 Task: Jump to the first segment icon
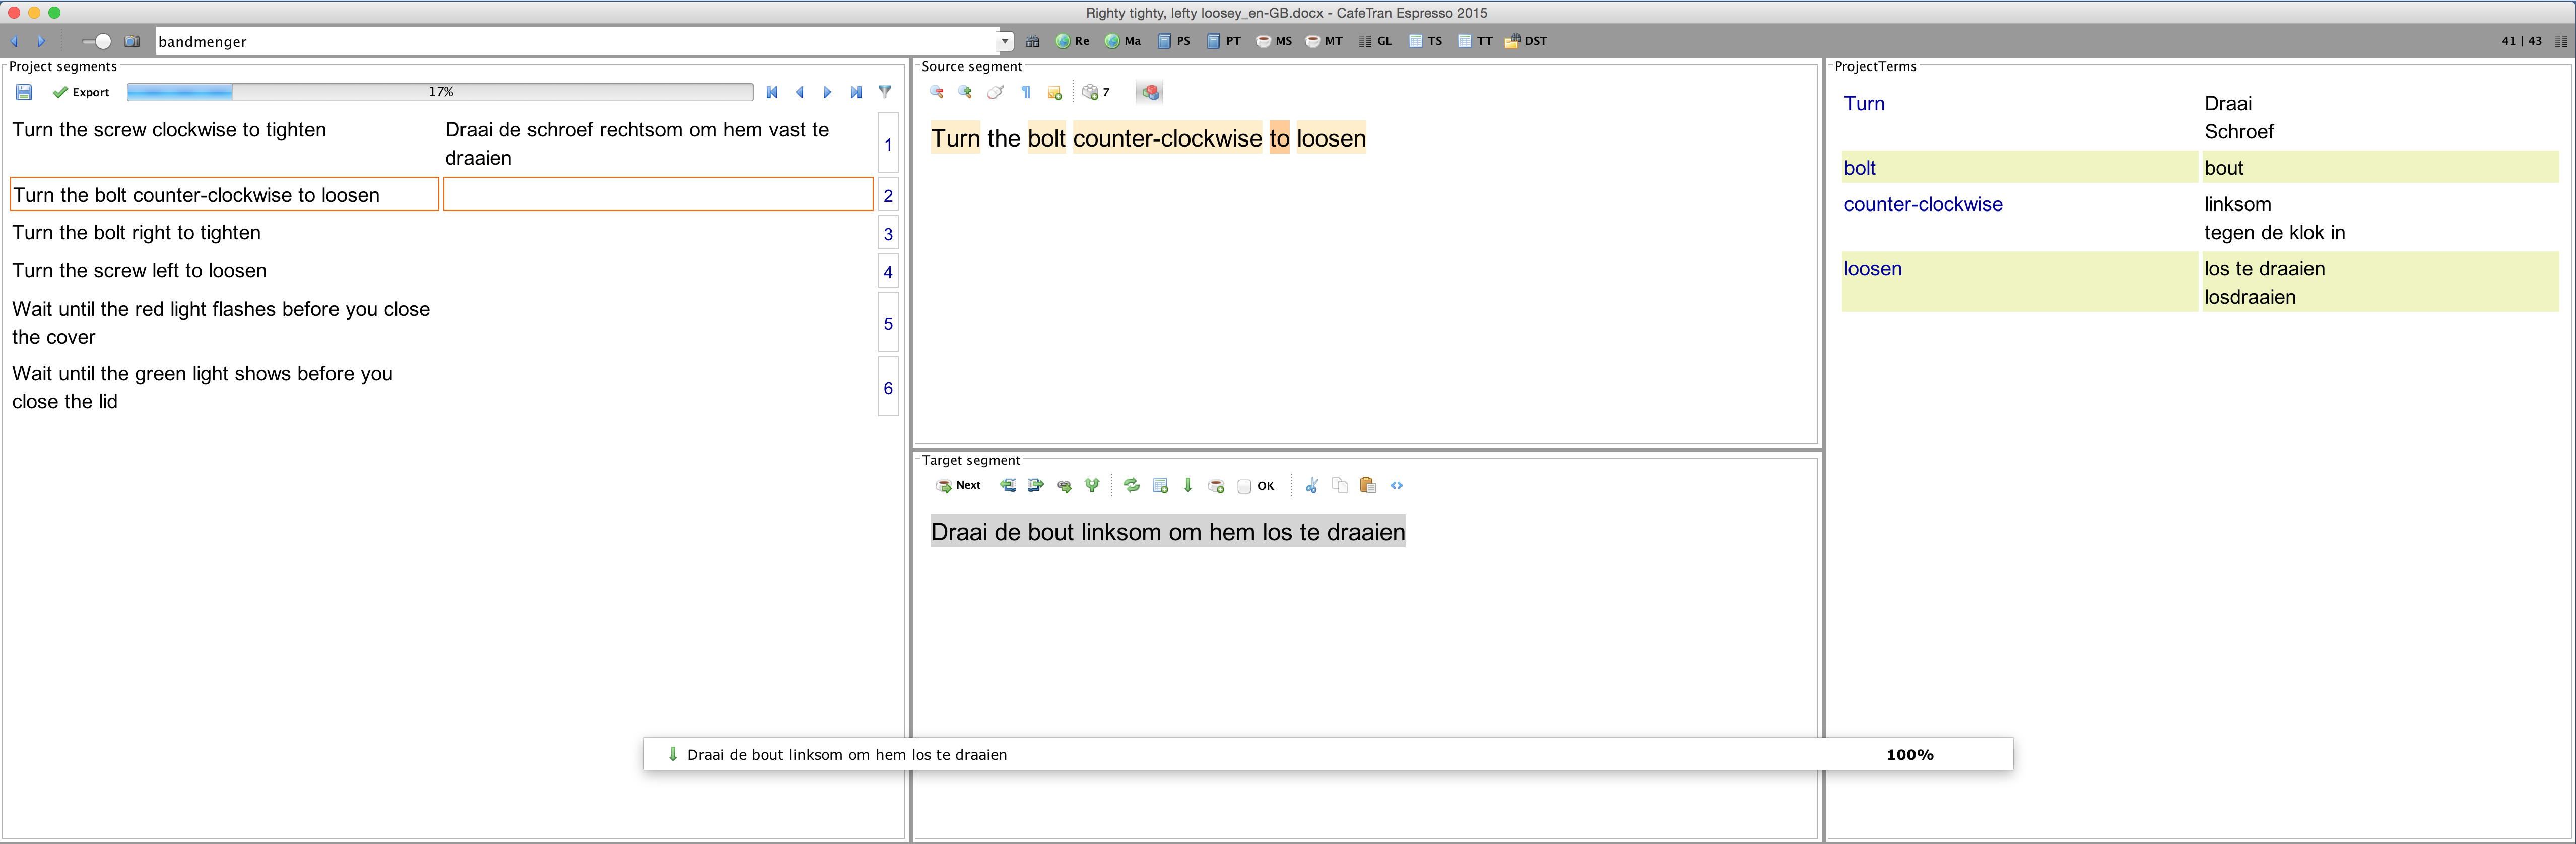[772, 92]
